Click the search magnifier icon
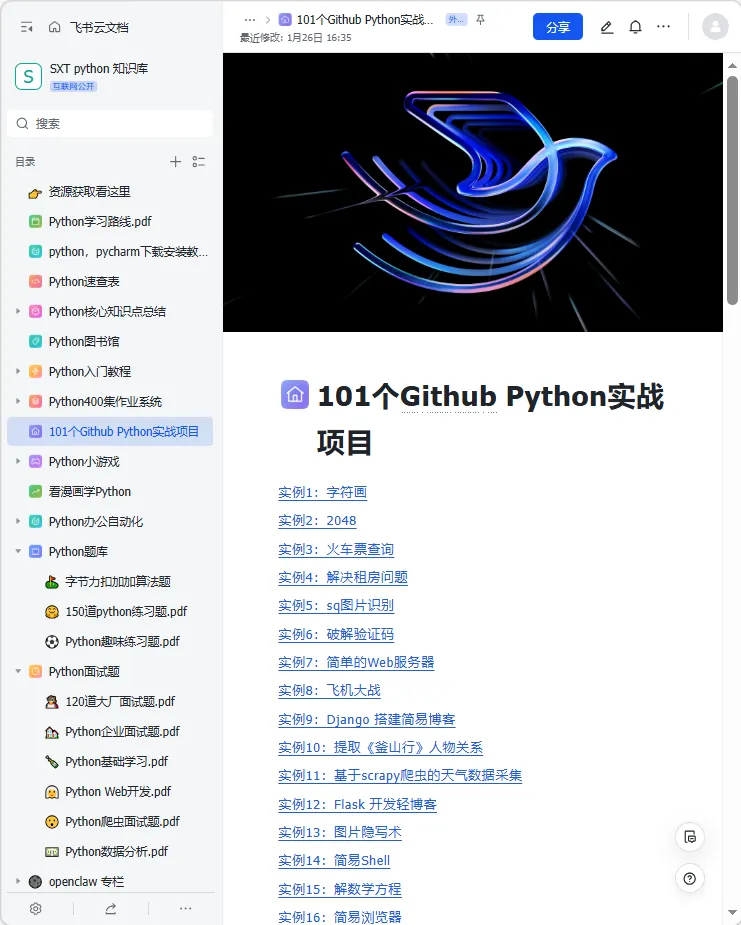The height and width of the screenshot is (925, 741). [22, 123]
